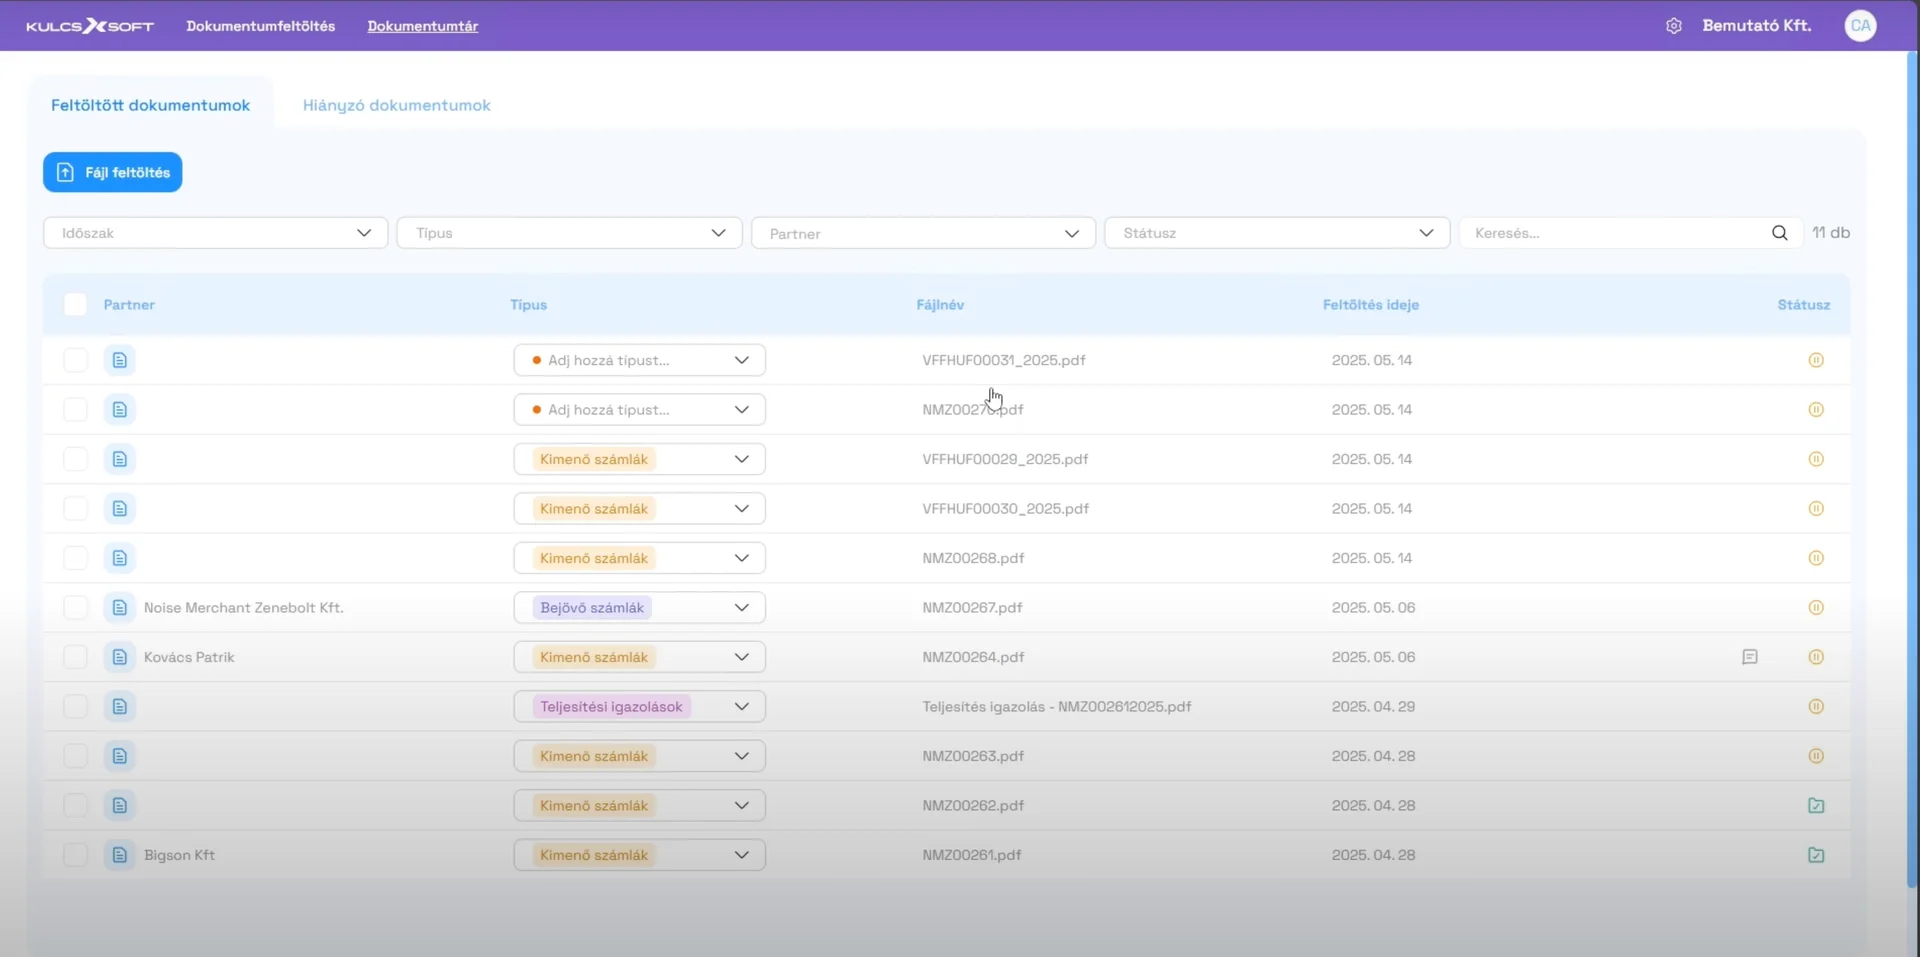
Task: Open the Partner filter dropdown
Action: pyautogui.click(x=923, y=233)
